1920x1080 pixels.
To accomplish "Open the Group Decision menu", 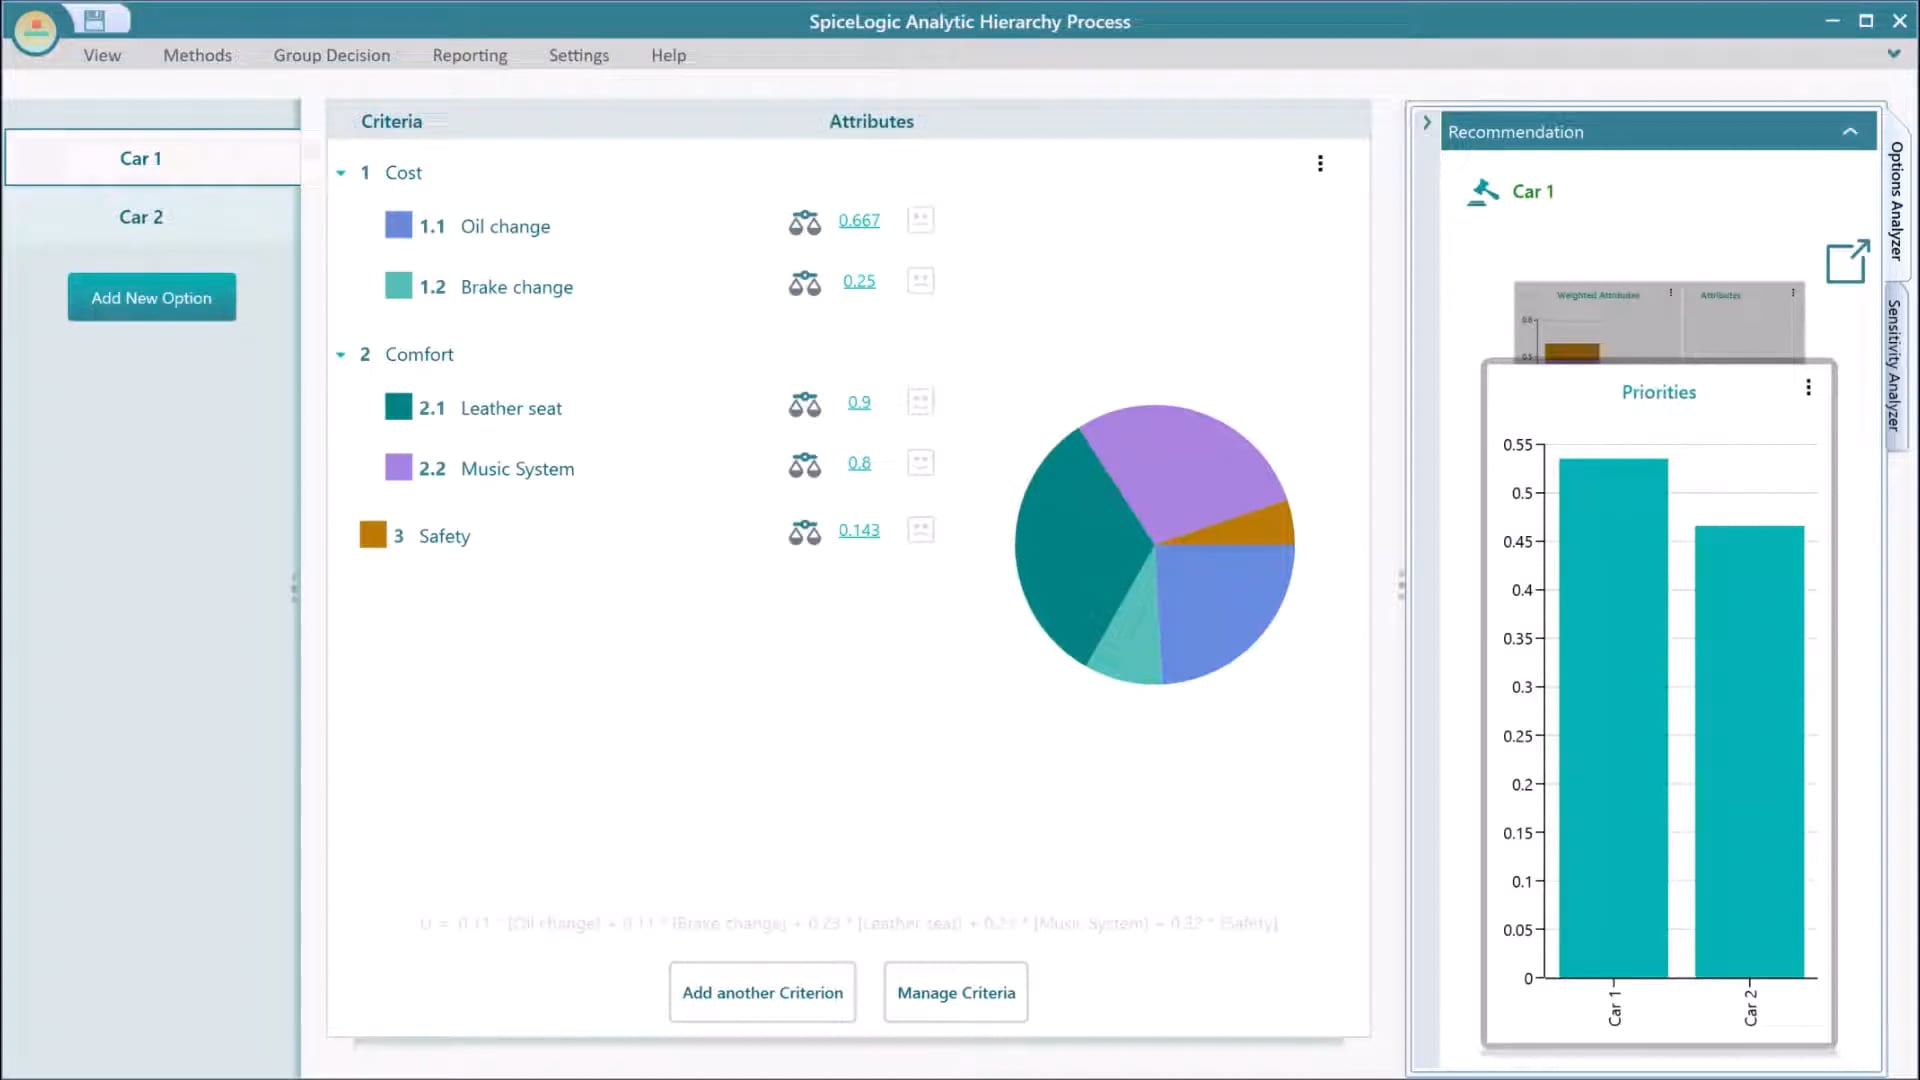I will pyautogui.click(x=332, y=55).
